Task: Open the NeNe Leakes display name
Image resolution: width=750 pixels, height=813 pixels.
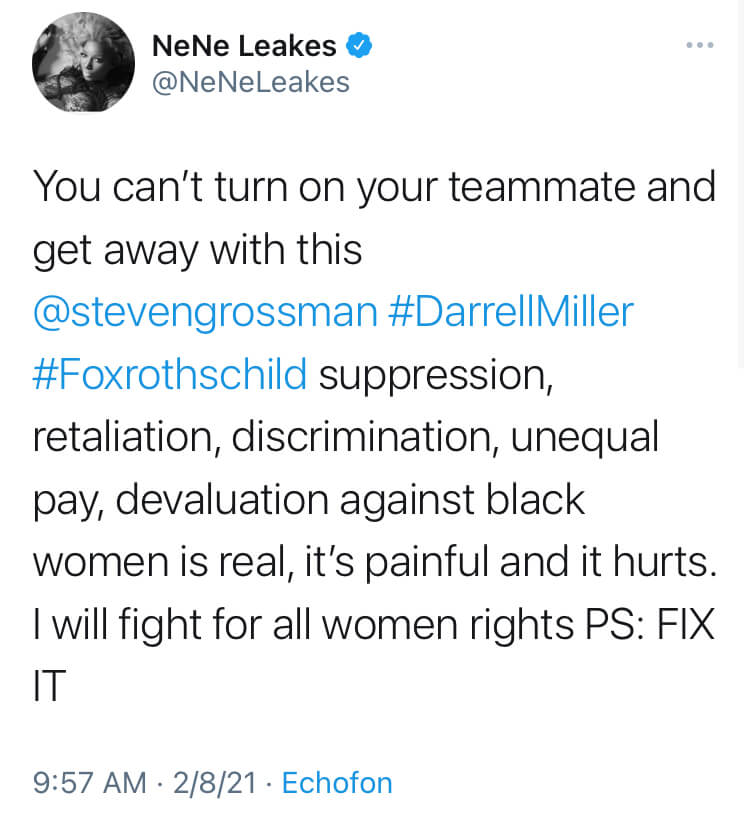Action: pyautogui.click(x=244, y=46)
